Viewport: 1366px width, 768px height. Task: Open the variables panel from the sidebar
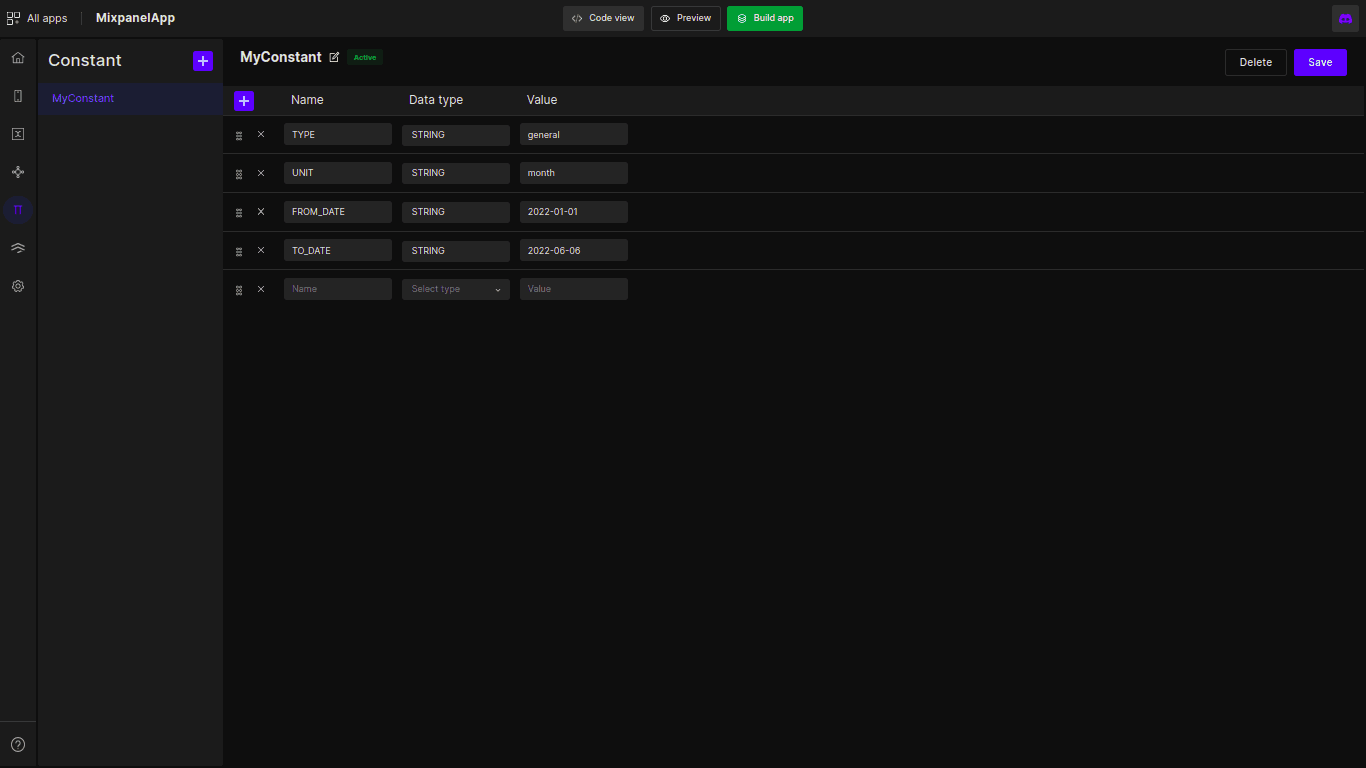(17, 133)
